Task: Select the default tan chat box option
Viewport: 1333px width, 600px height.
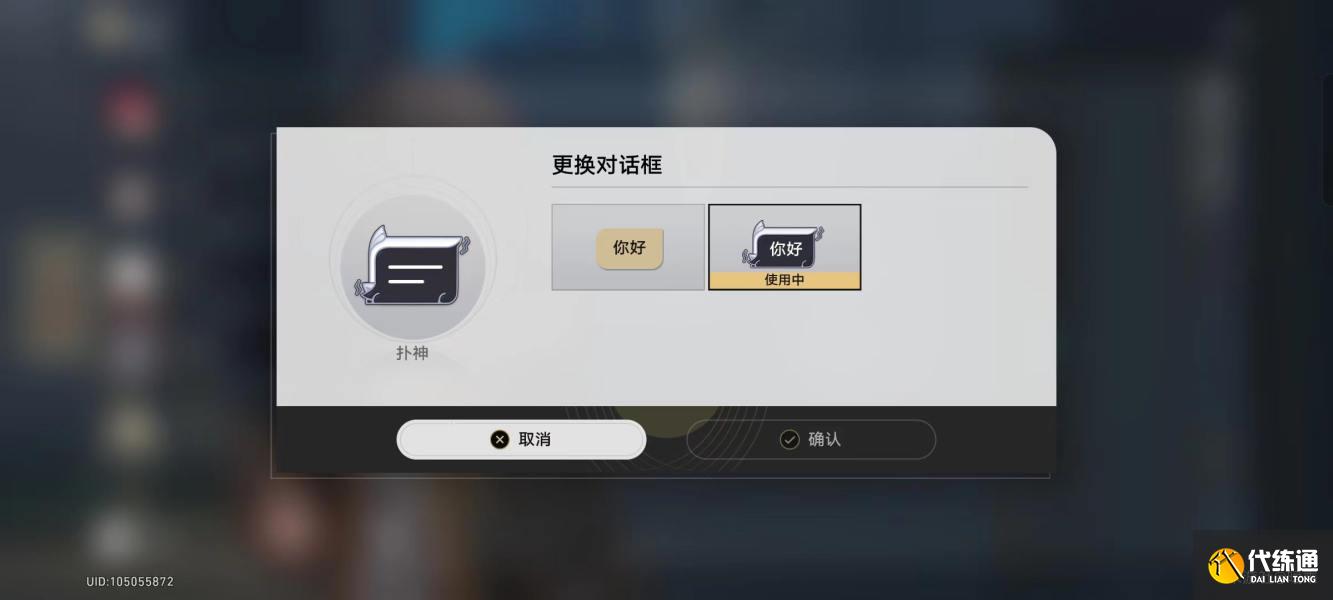Action: pyautogui.click(x=628, y=247)
